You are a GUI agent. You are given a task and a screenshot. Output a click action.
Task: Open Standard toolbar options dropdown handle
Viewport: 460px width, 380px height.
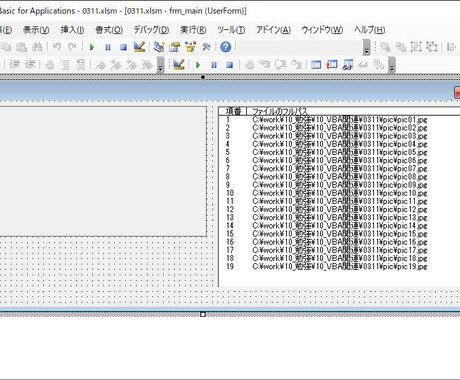(367, 47)
